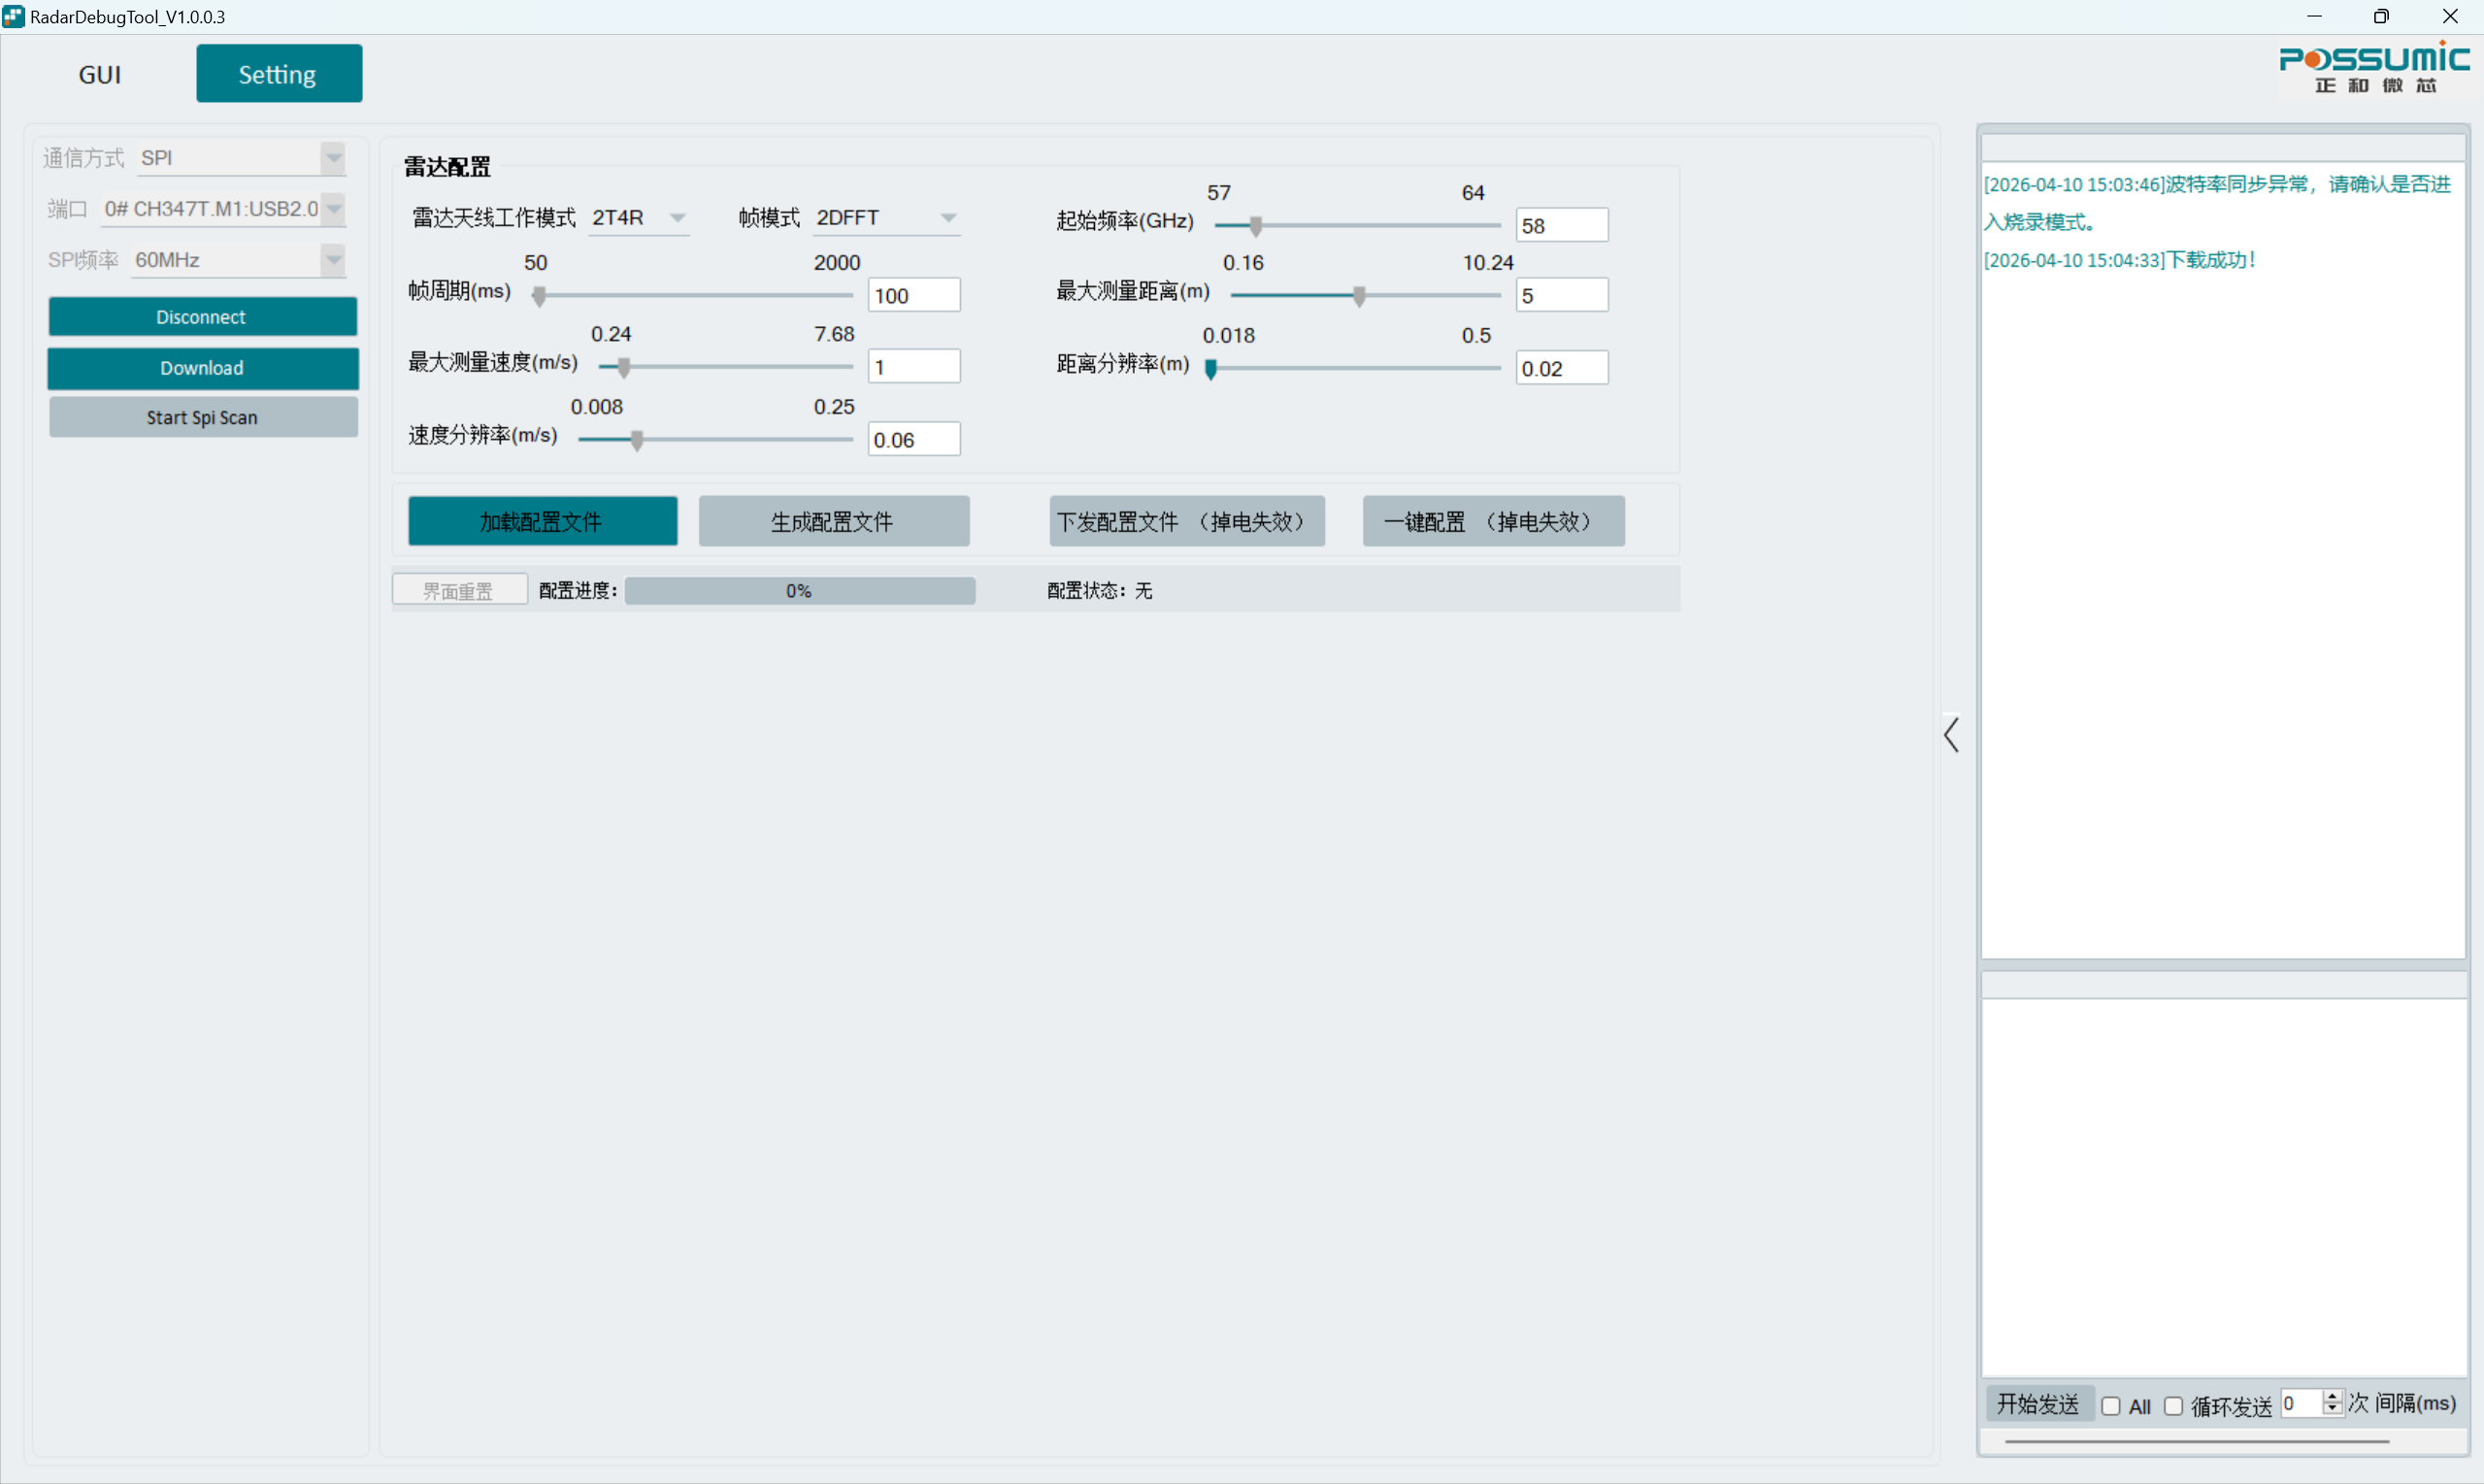Click the RadarDebugTool app icon in title bar

click(13, 16)
